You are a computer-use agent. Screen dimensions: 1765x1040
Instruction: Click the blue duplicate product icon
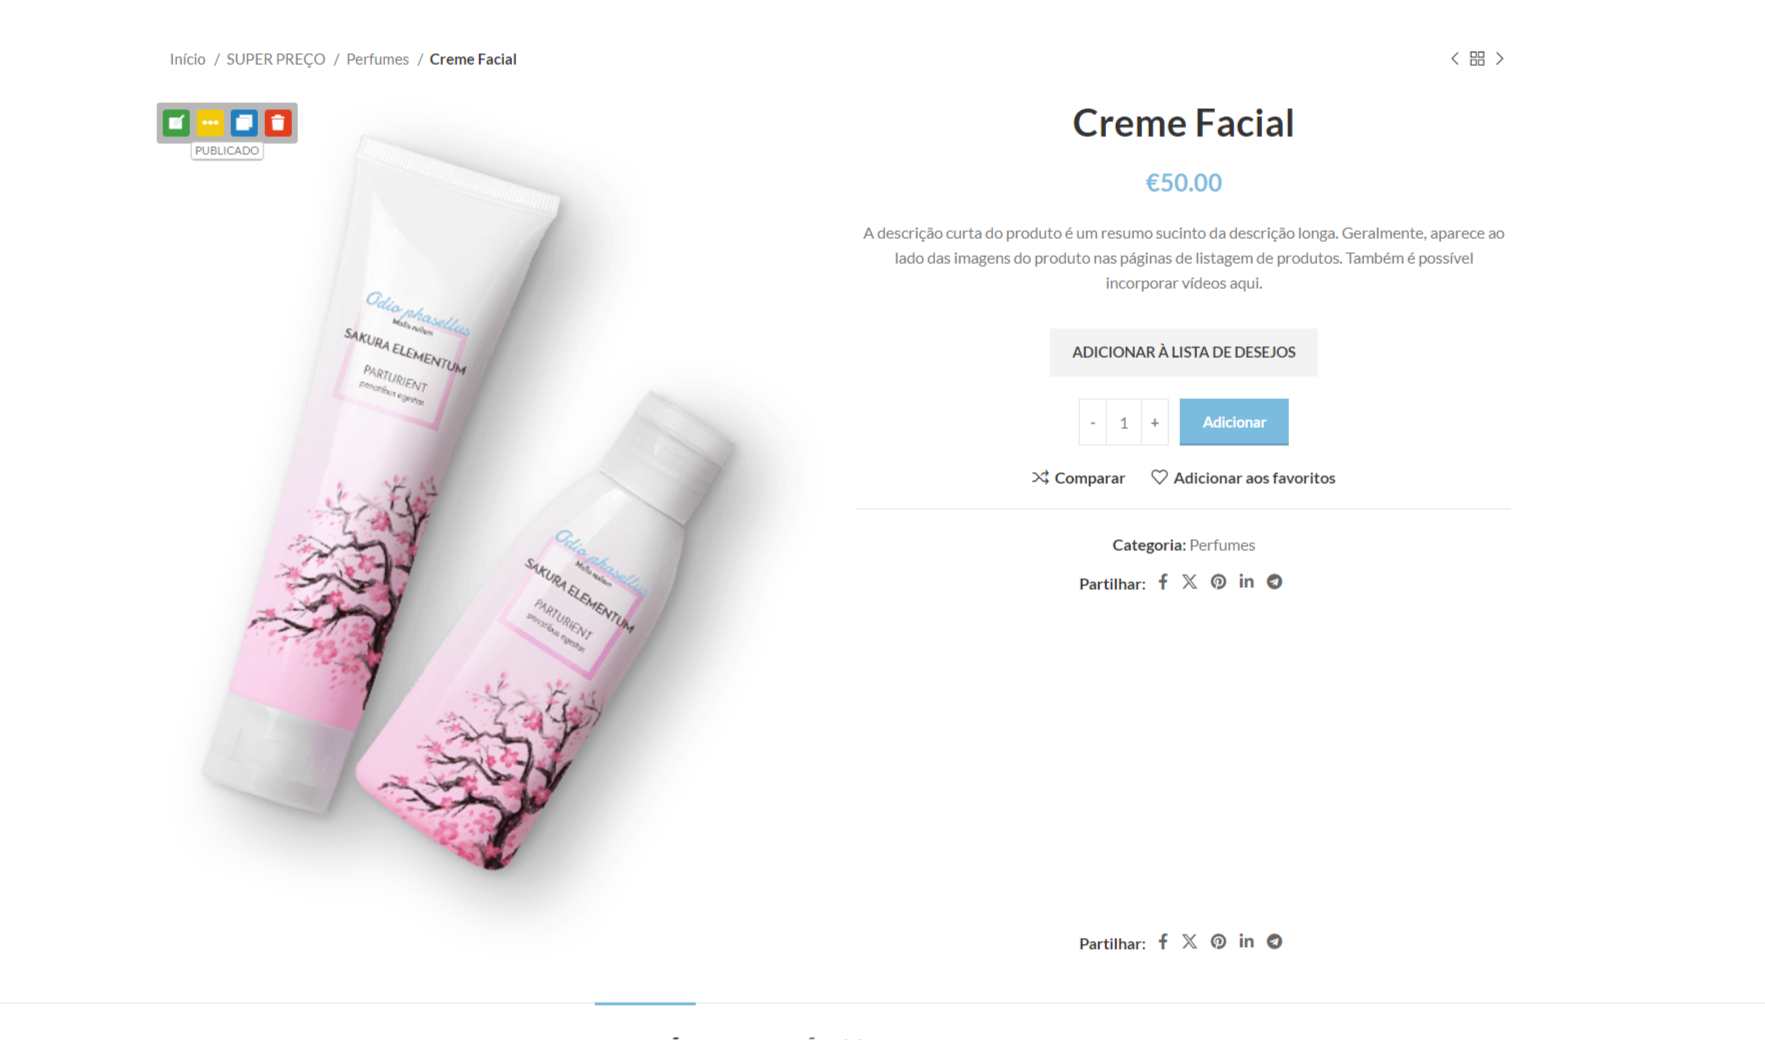pyautogui.click(x=244, y=123)
